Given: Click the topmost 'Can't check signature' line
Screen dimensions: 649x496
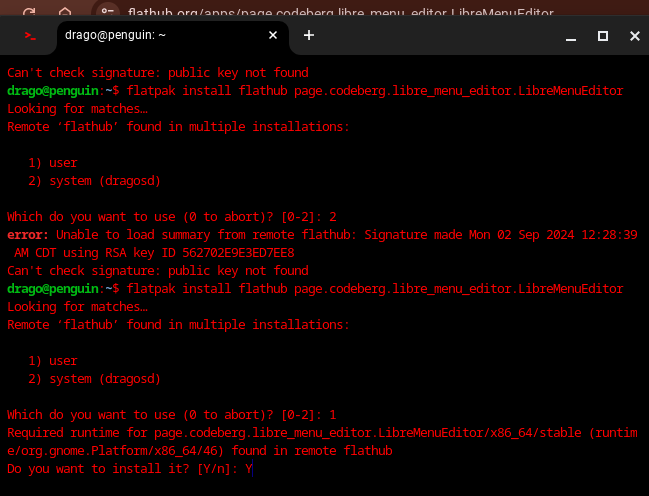Looking at the screenshot, I should coord(158,72).
